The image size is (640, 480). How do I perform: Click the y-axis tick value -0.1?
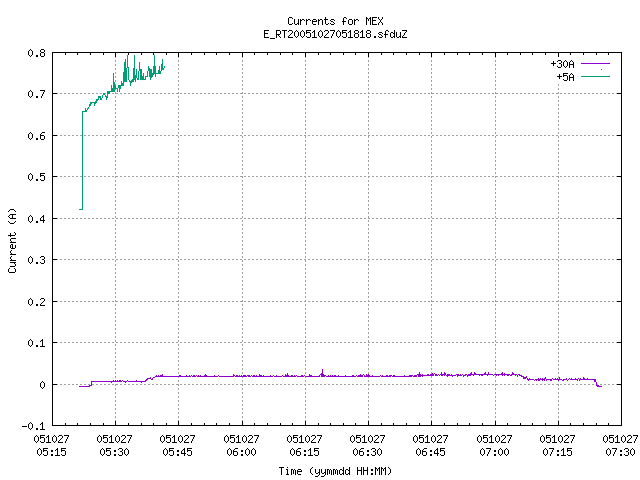pyautogui.click(x=33, y=426)
